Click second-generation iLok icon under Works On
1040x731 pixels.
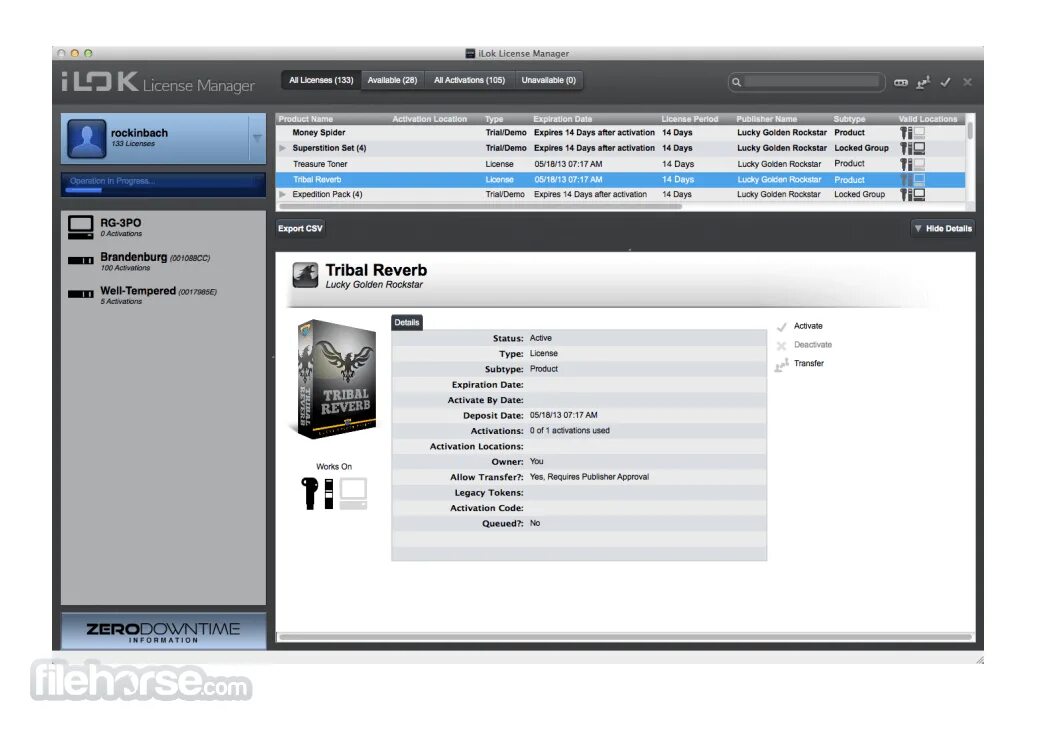pyautogui.click(x=329, y=494)
